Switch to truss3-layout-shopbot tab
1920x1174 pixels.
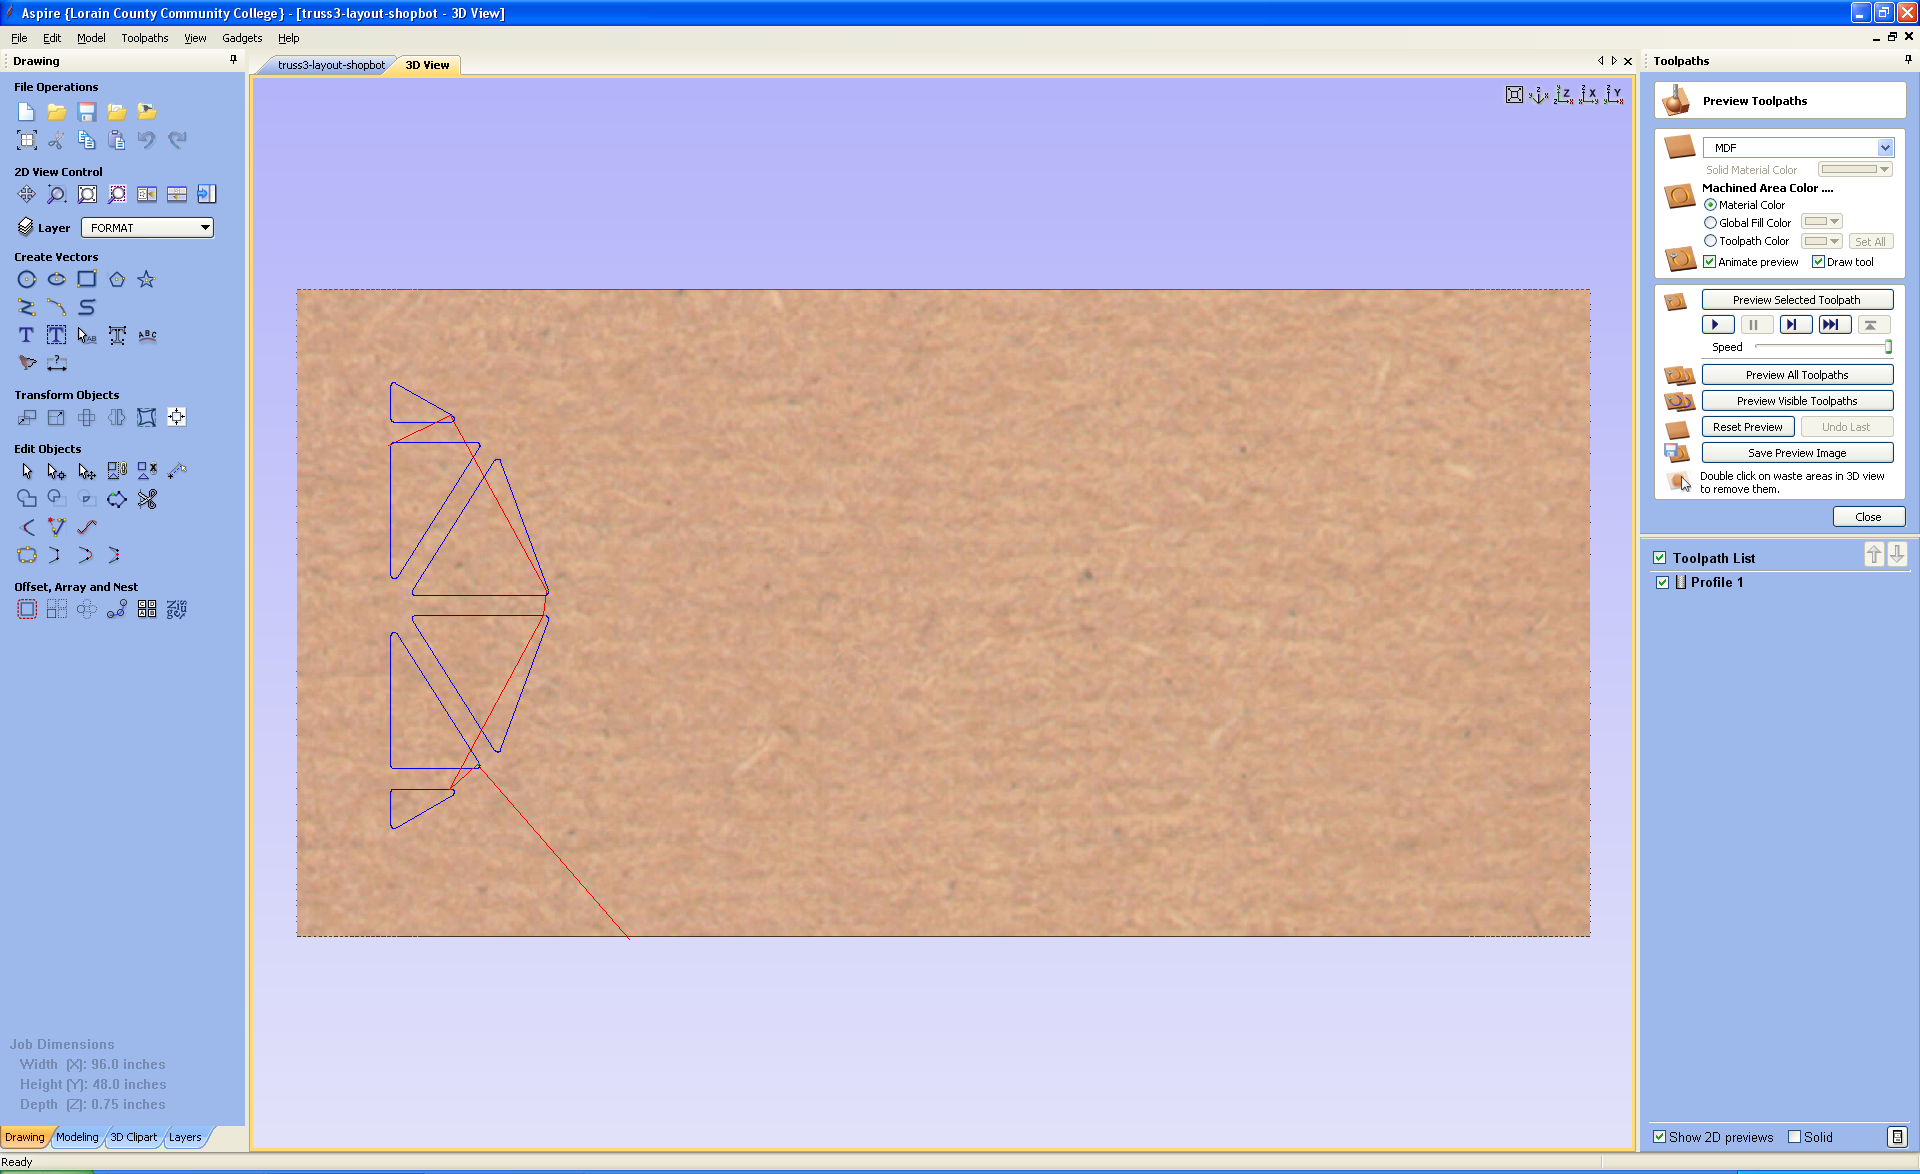(331, 65)
